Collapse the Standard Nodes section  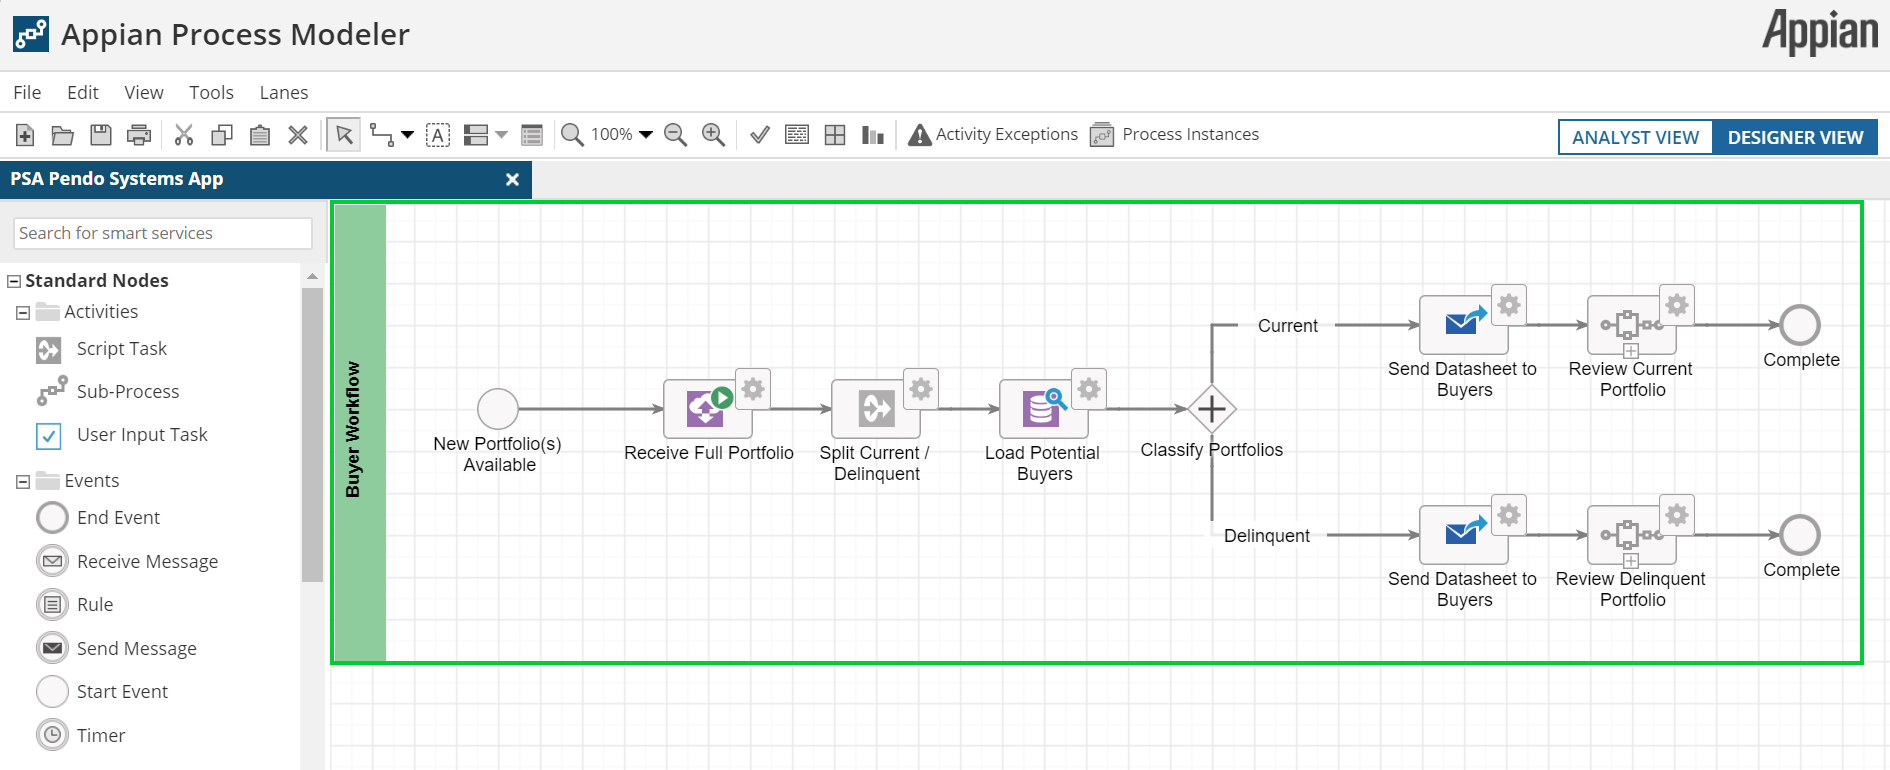pos(14,281)
